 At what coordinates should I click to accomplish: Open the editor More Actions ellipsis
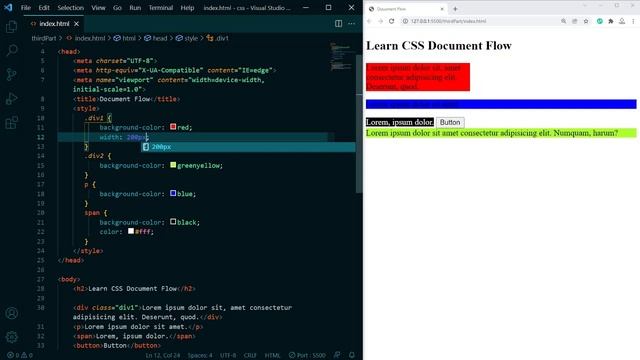coord(351,24)
